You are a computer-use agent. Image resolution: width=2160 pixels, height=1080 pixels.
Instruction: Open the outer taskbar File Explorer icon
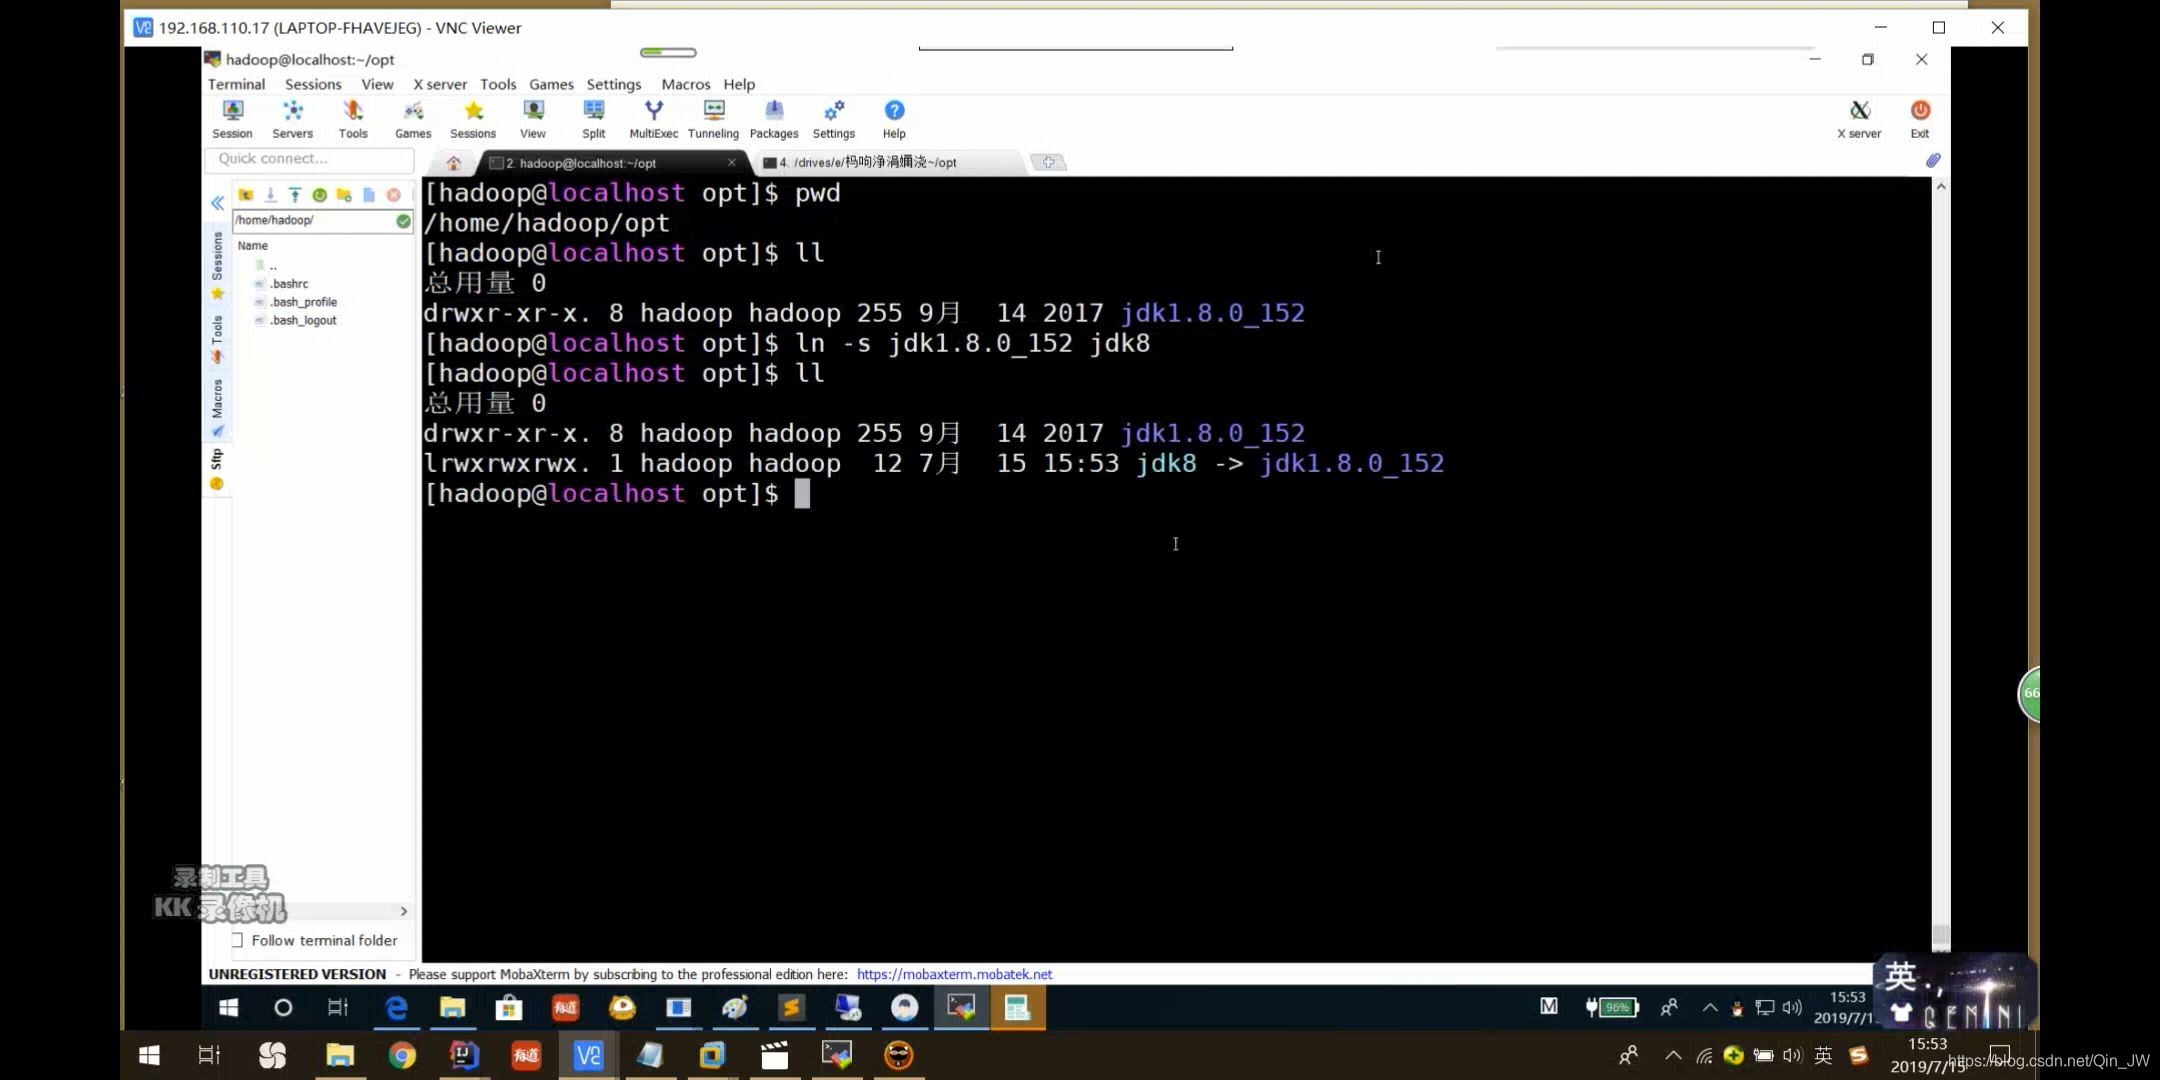tap(340, 1055)
